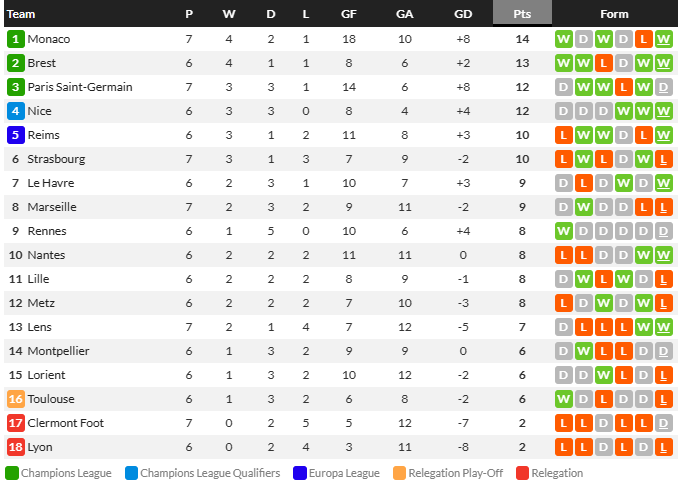Sort table by GD column header
678x486 pixels.
(x=463, y=14)
